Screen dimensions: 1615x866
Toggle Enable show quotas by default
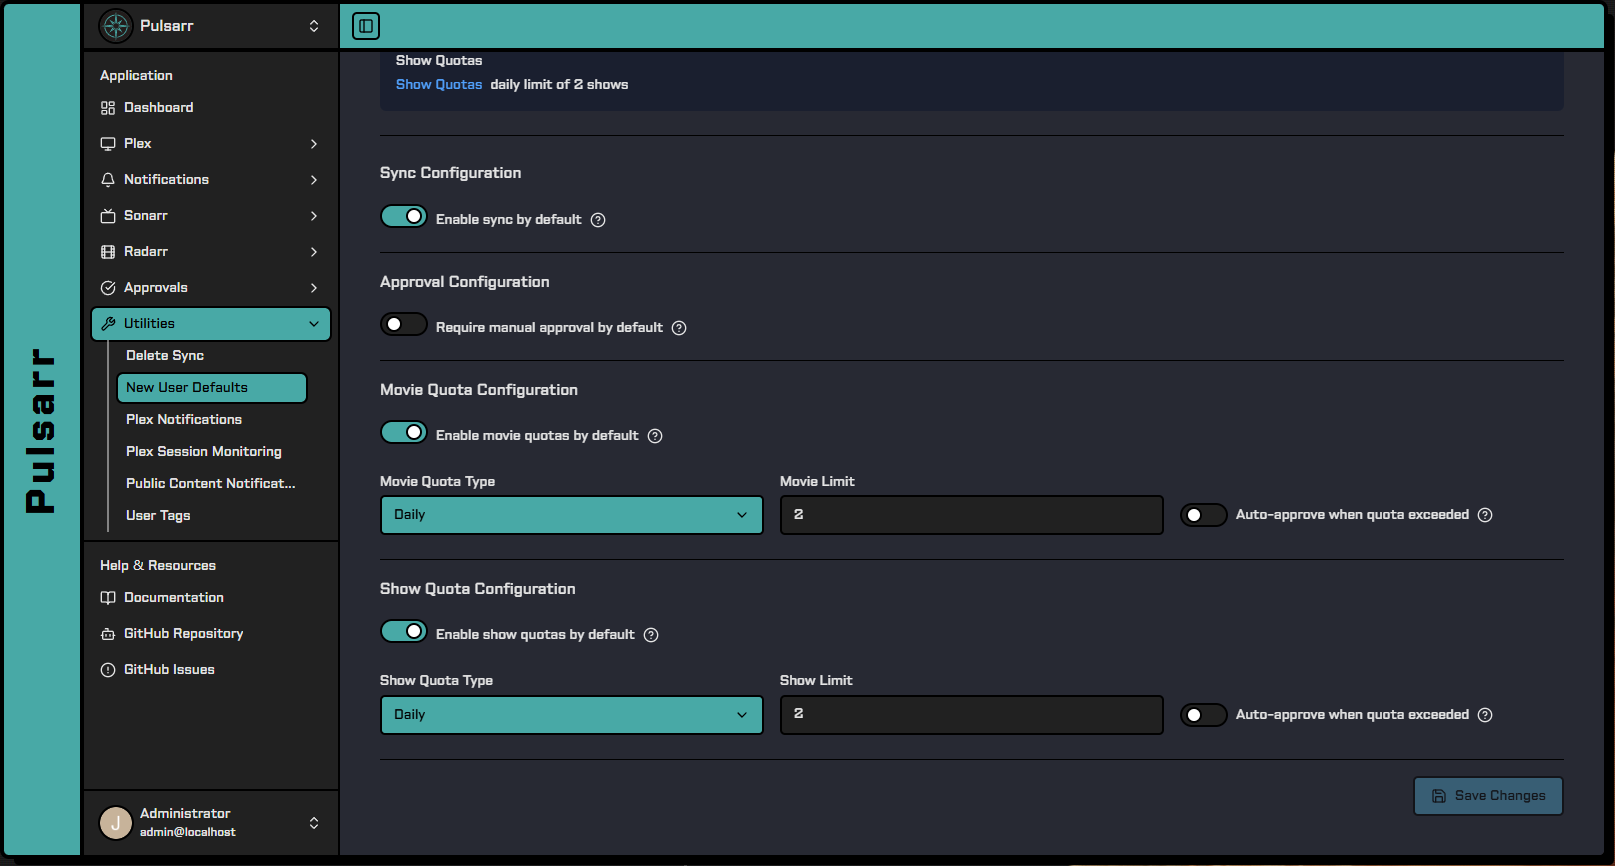(x=404, y=632)
